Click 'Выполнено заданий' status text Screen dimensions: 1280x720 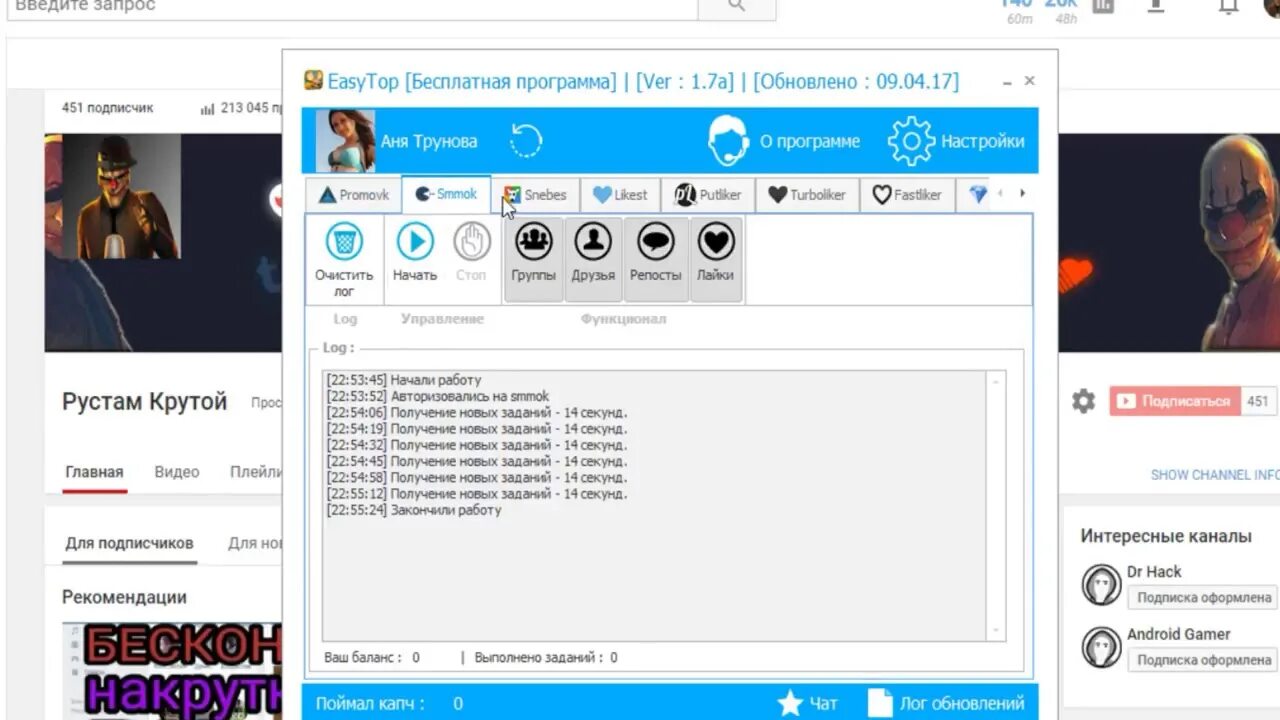click(x=546, y=658)
